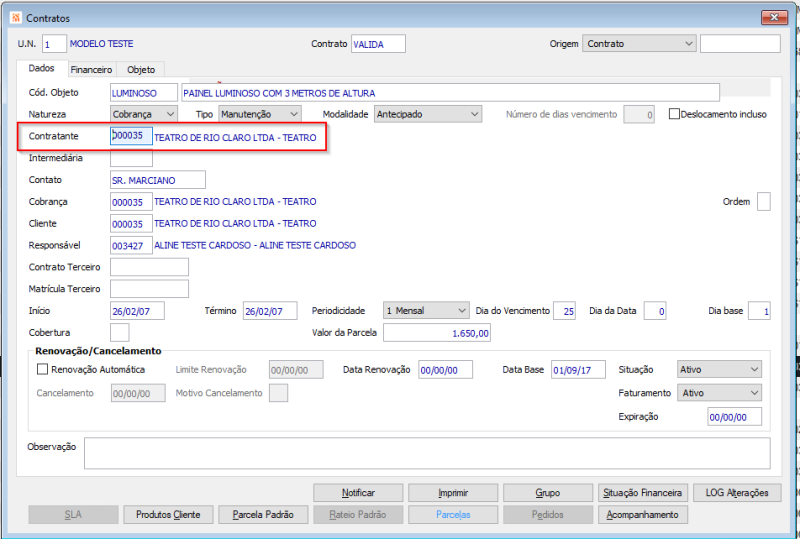This screenshot has width=800, height=539.
Task: Click the Ordem field
Action: (764, 202)
